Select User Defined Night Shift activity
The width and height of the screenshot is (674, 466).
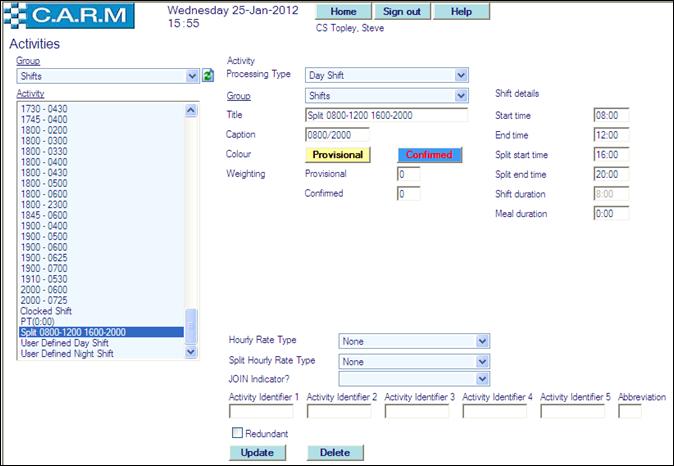pyautogui.click(x=65, y=353)
